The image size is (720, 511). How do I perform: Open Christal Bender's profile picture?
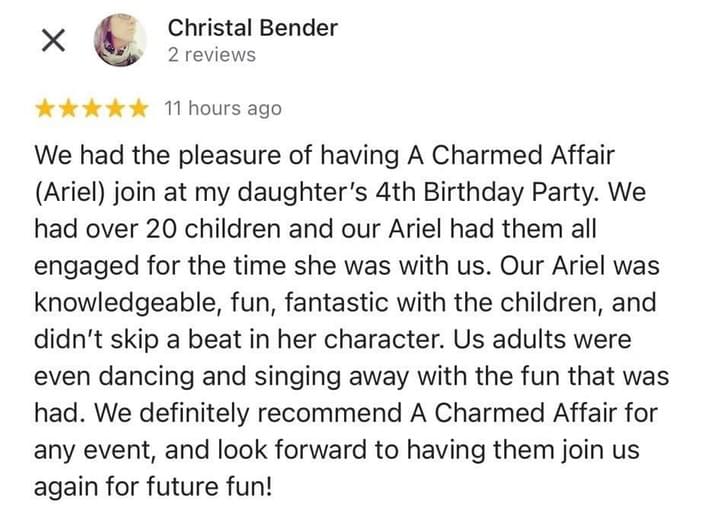pos(120,40)
